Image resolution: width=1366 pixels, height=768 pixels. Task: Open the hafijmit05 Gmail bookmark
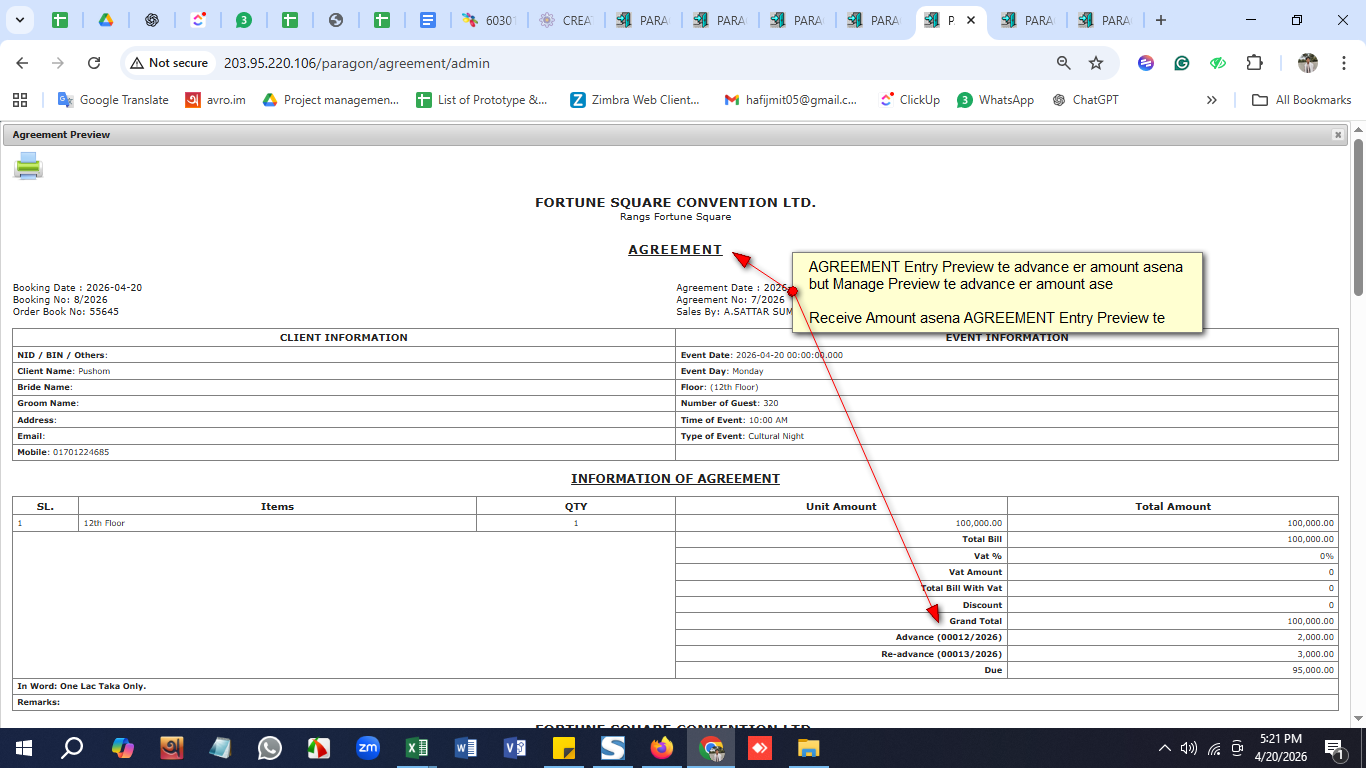pos(791,100)
